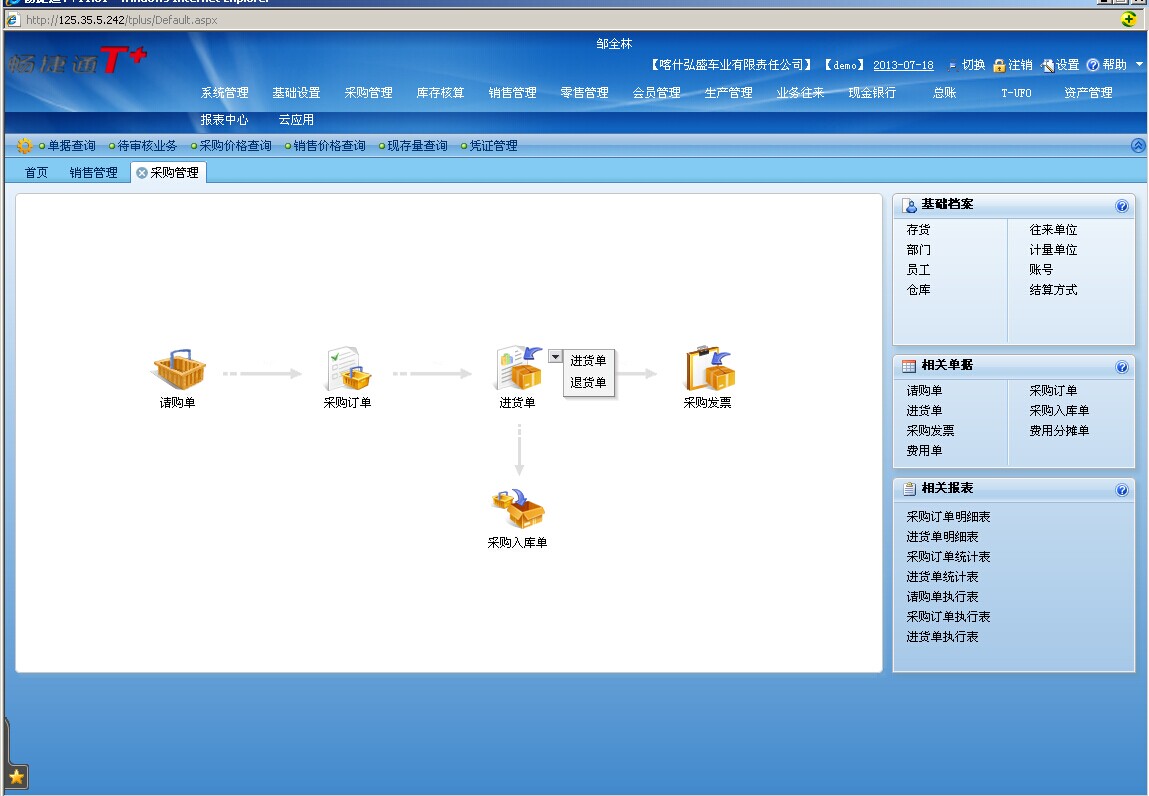Click 凭证管理 shortcut
The width and height of the screenshot is (1149, 796).
coord(493,146)
